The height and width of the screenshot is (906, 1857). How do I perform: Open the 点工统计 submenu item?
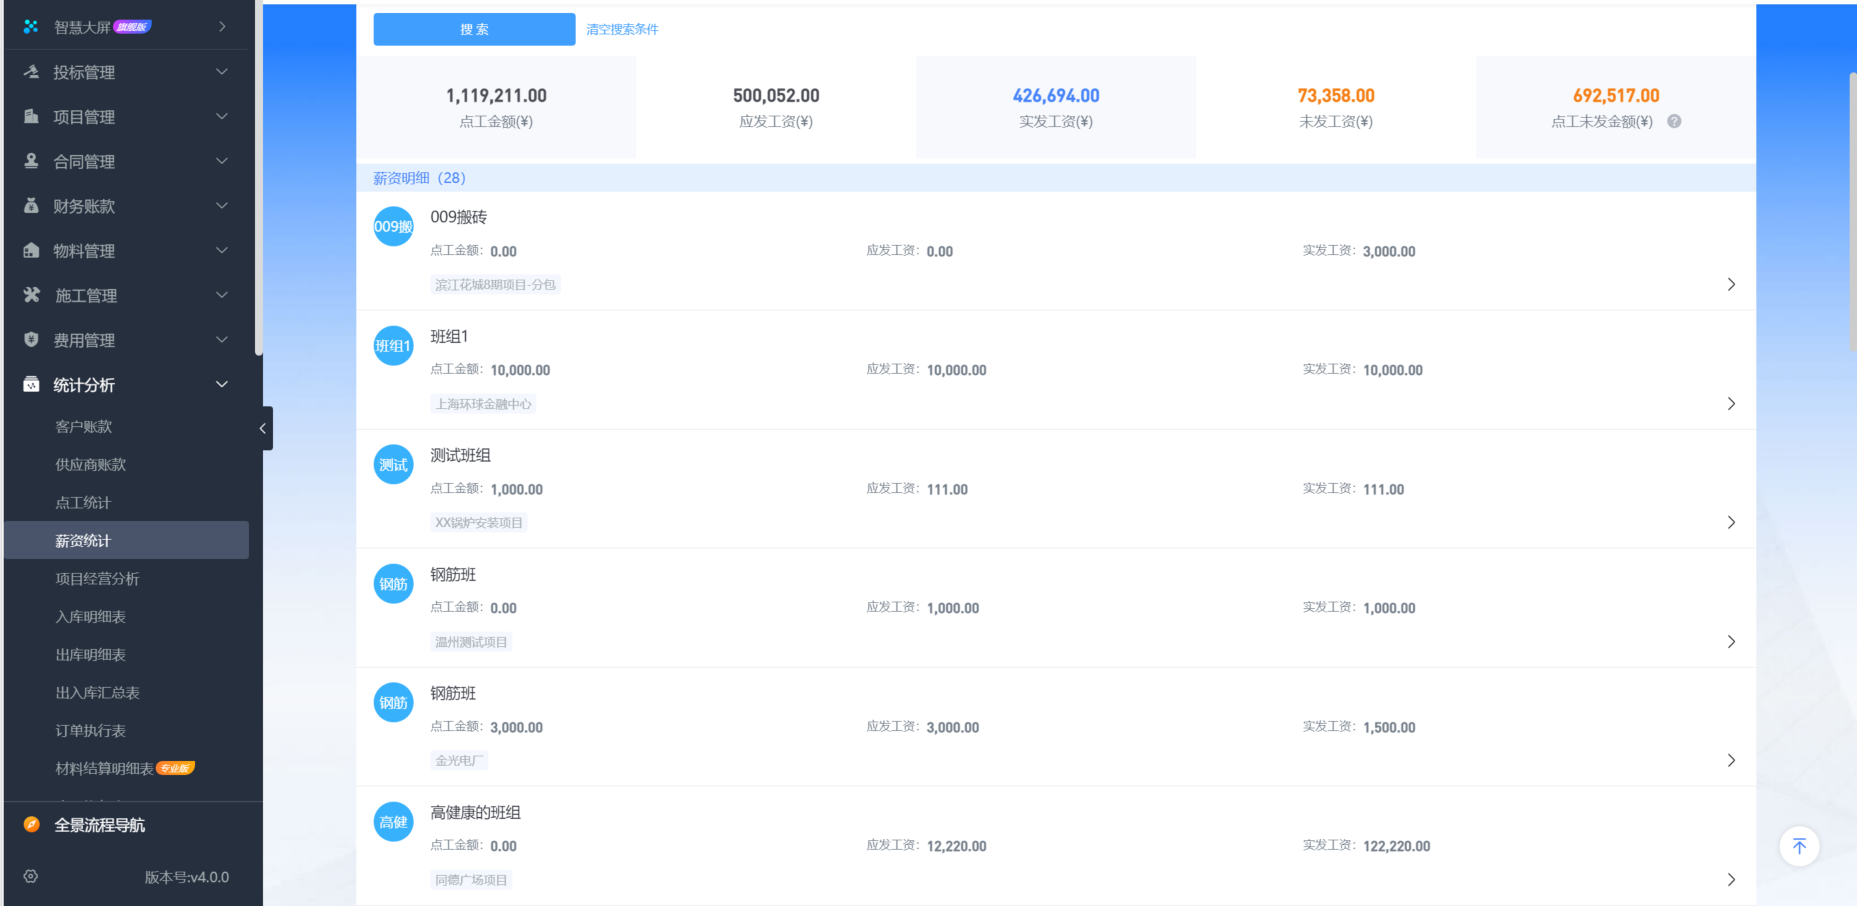pos(83,503)
